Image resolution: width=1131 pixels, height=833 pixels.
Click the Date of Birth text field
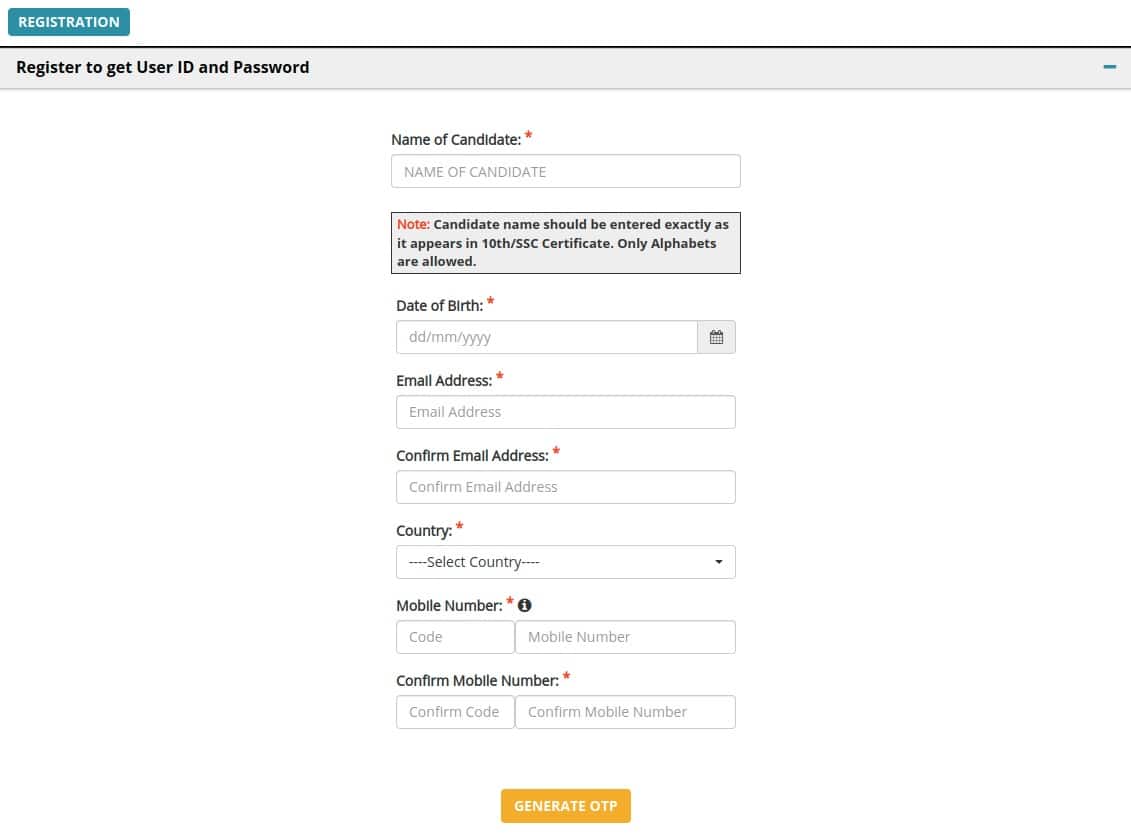(x=547, y=337)
